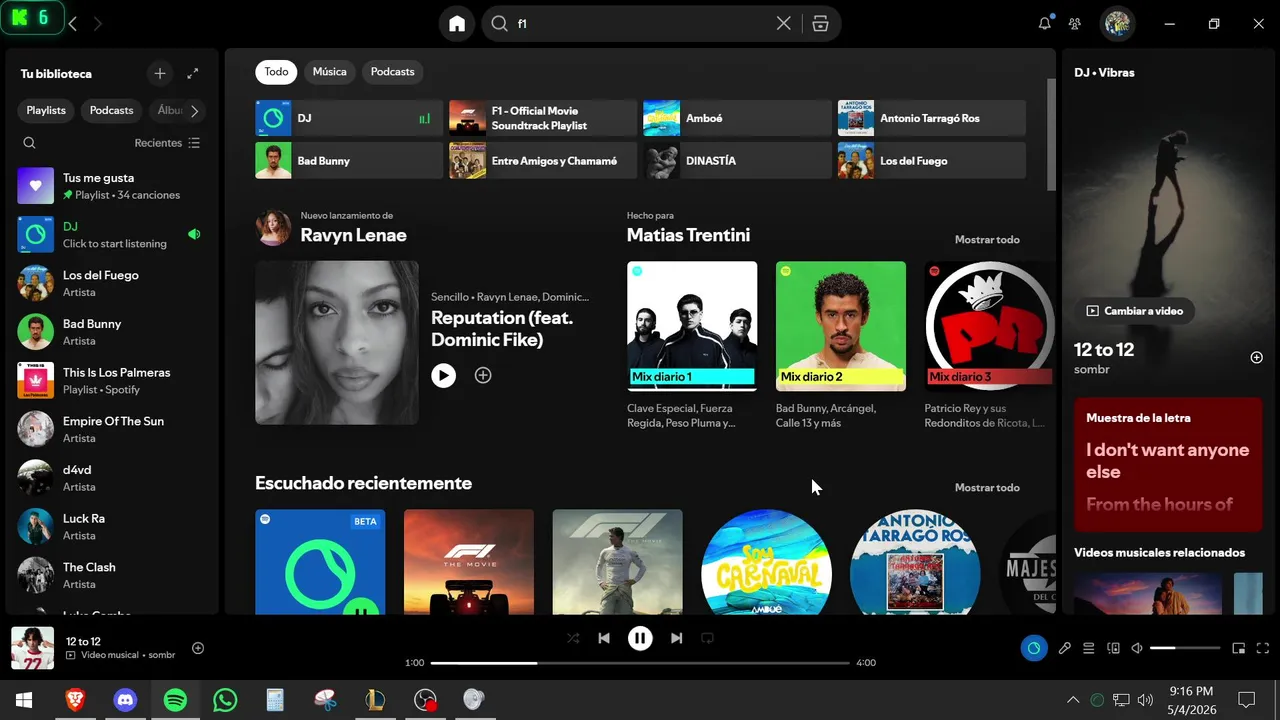
Task: Open the Amboé shortcut tile
Action: pos(737,118)
